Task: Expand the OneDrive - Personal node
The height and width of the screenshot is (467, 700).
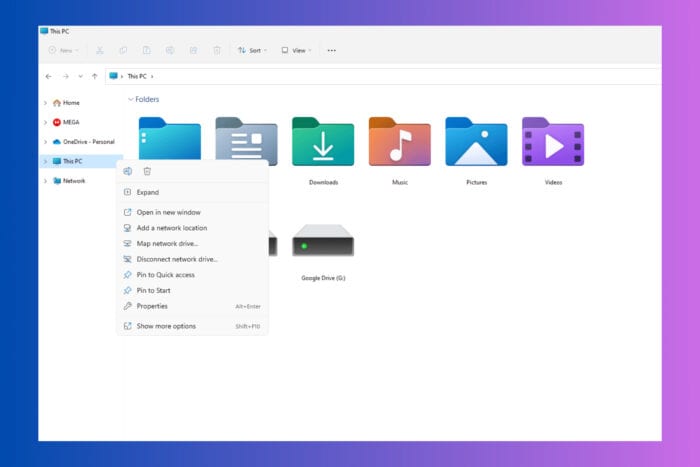Action: click(45, 142)
